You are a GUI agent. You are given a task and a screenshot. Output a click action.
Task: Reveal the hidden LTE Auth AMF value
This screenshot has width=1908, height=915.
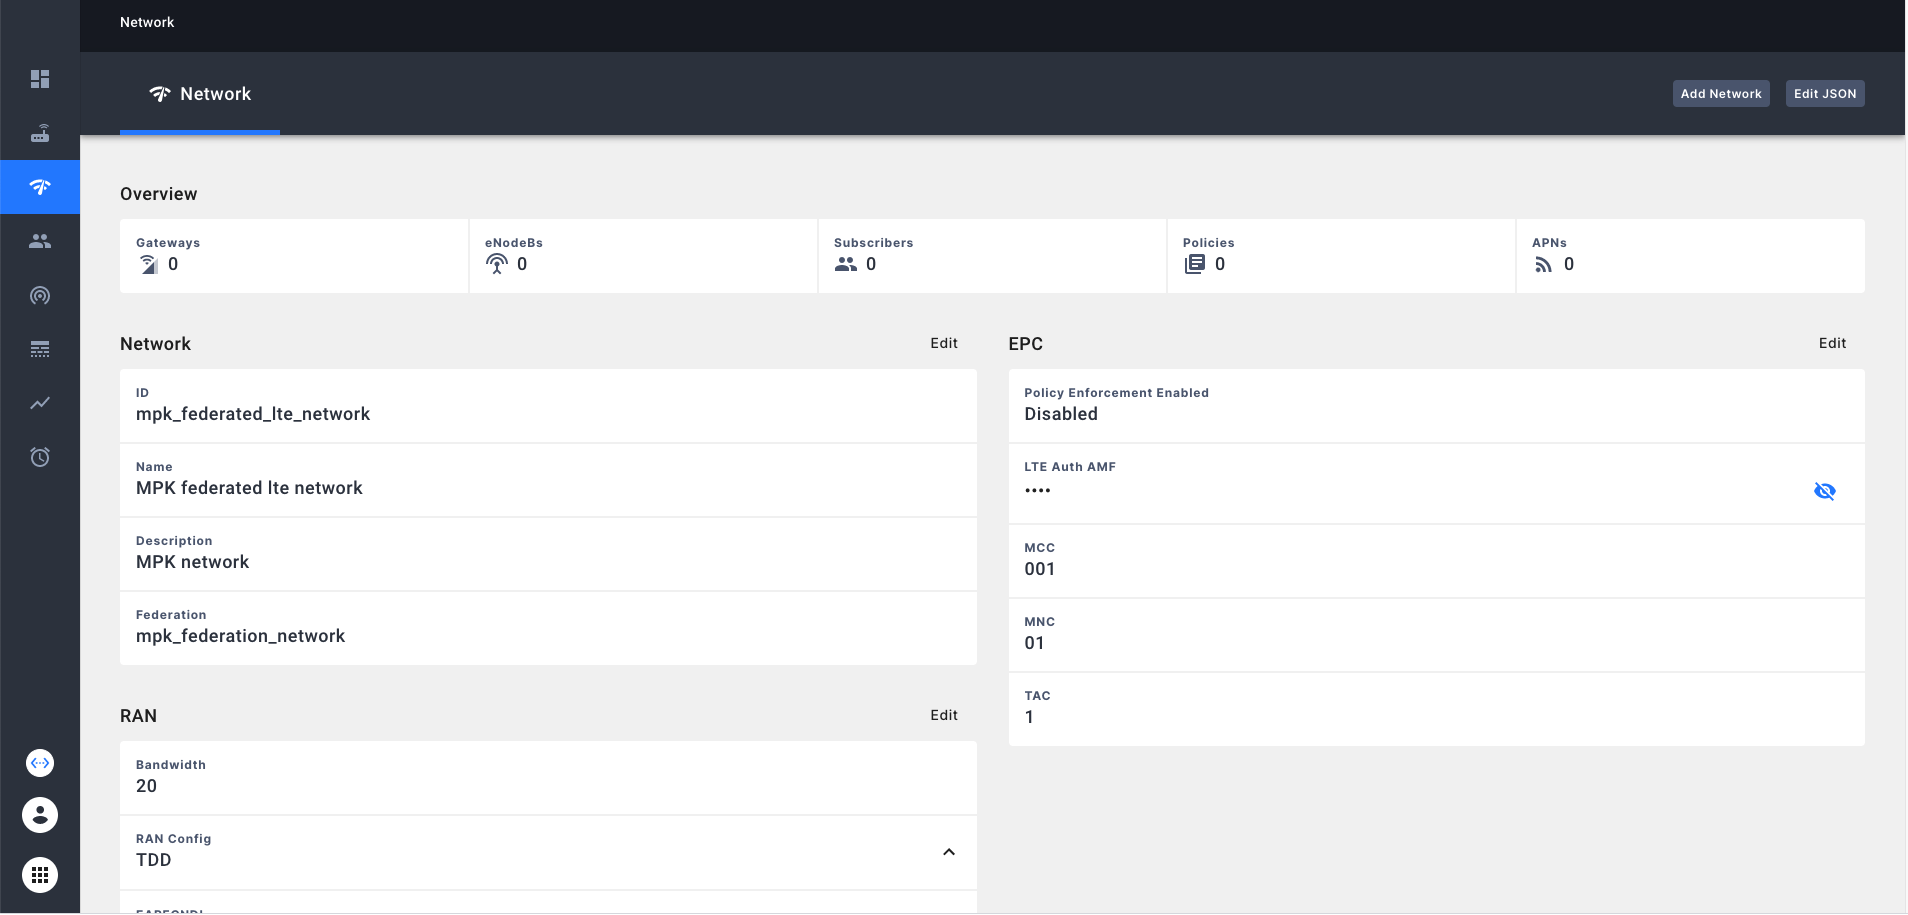pyautogui.click(x=1824, y=491)
